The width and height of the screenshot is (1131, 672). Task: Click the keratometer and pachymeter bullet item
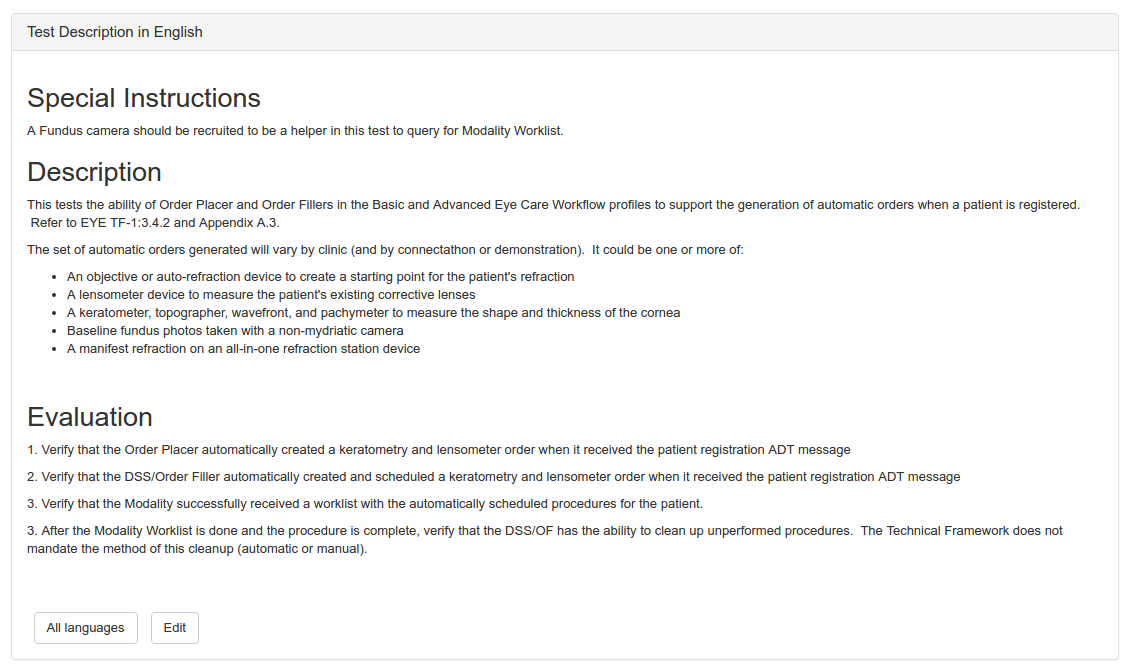(x=373, y=313)
